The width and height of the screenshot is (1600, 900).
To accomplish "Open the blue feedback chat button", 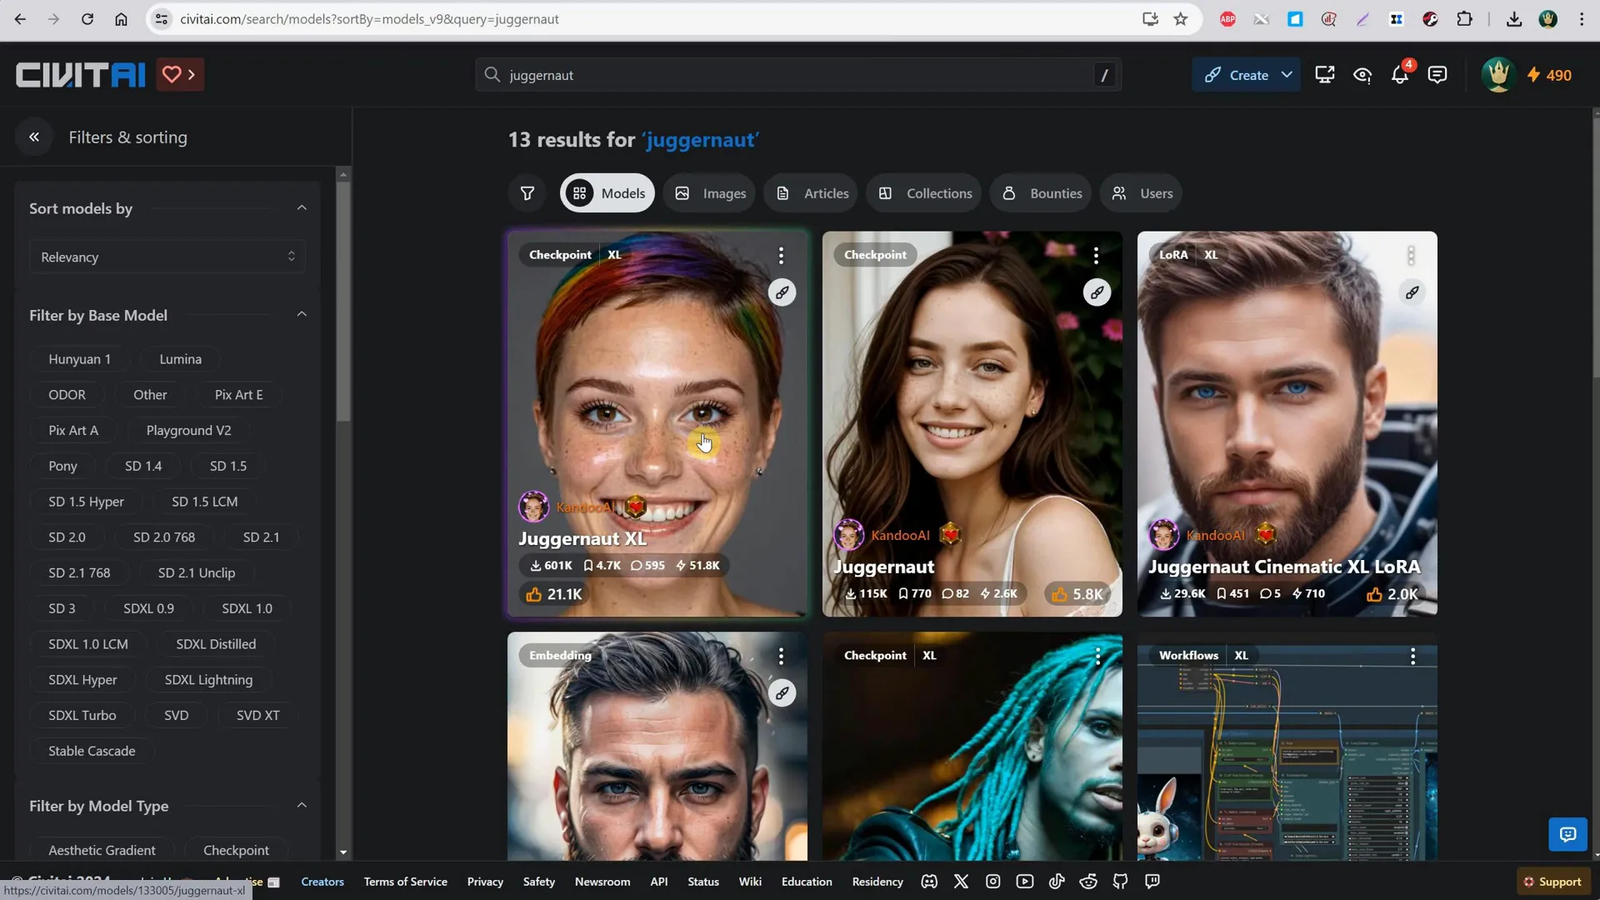I will [x=1567, y=834].
